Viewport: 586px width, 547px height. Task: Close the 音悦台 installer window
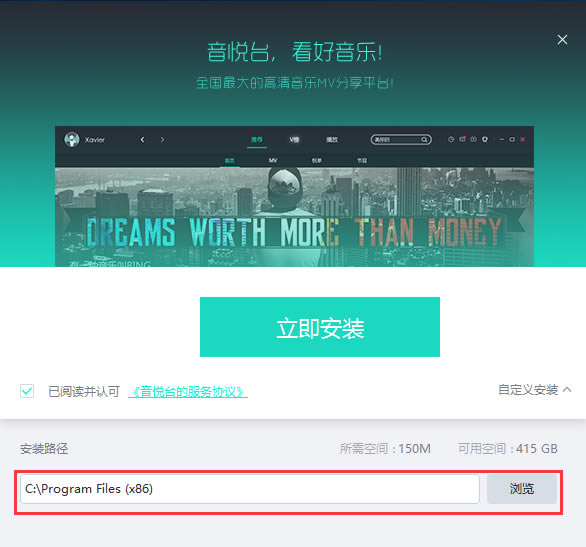point(562,40)
